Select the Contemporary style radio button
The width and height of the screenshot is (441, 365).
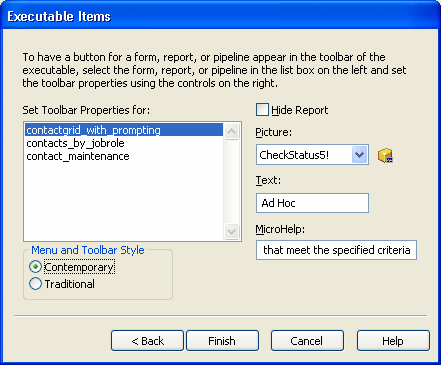(35, 267)
